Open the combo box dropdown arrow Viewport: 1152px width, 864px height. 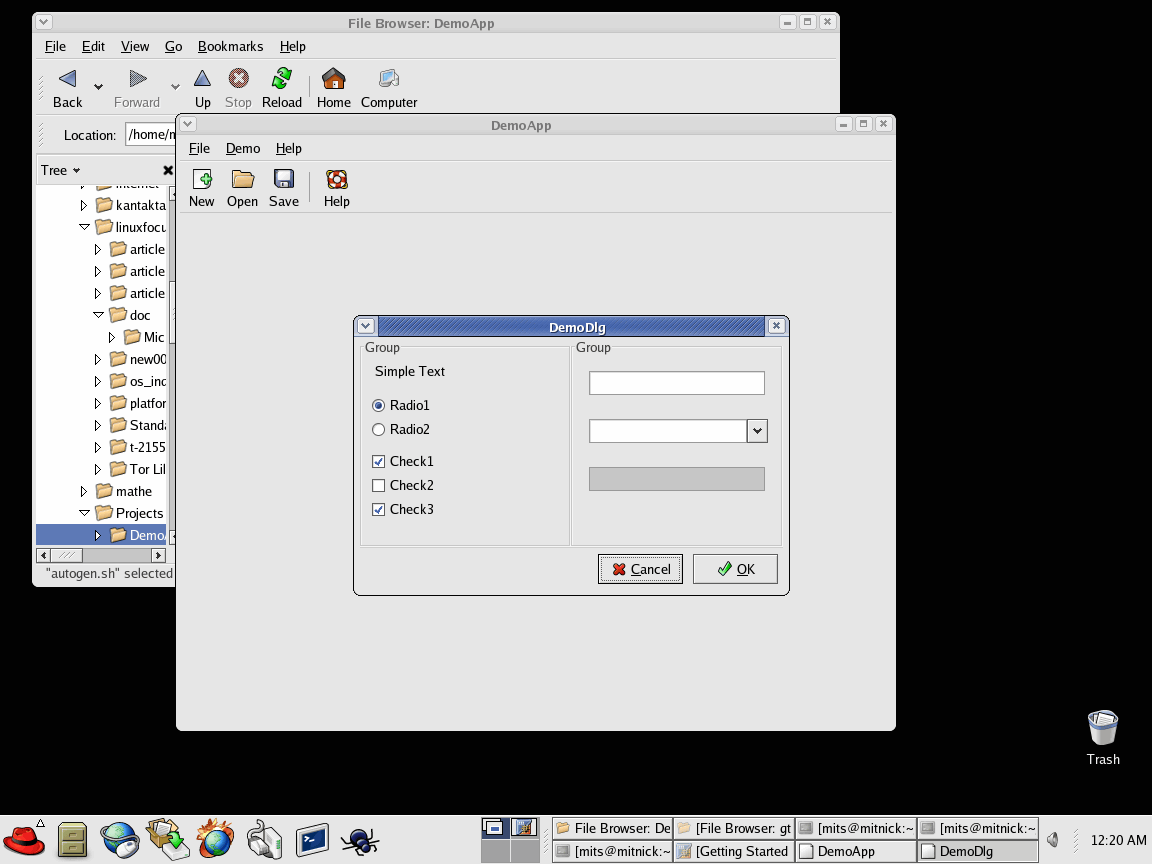(757, 431)
